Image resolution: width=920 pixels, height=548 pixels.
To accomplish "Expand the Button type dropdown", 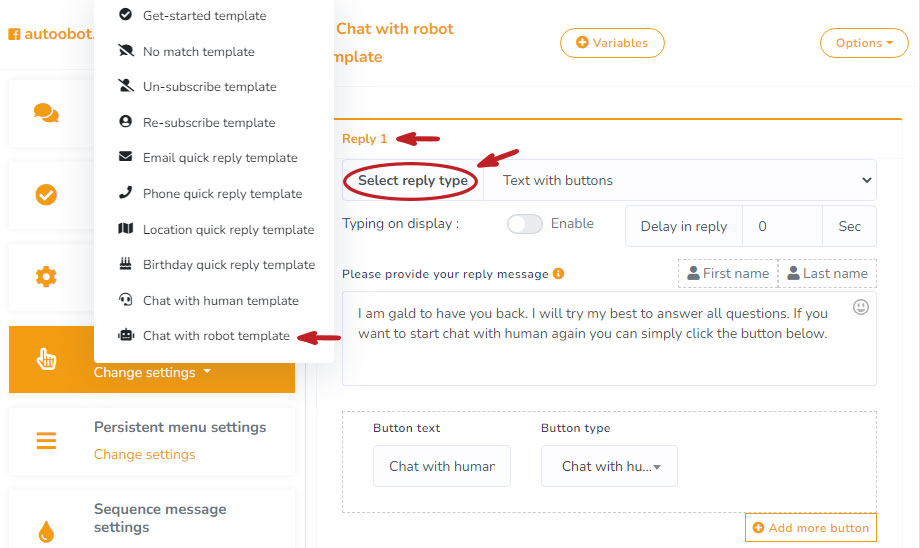I will (609, 466).
